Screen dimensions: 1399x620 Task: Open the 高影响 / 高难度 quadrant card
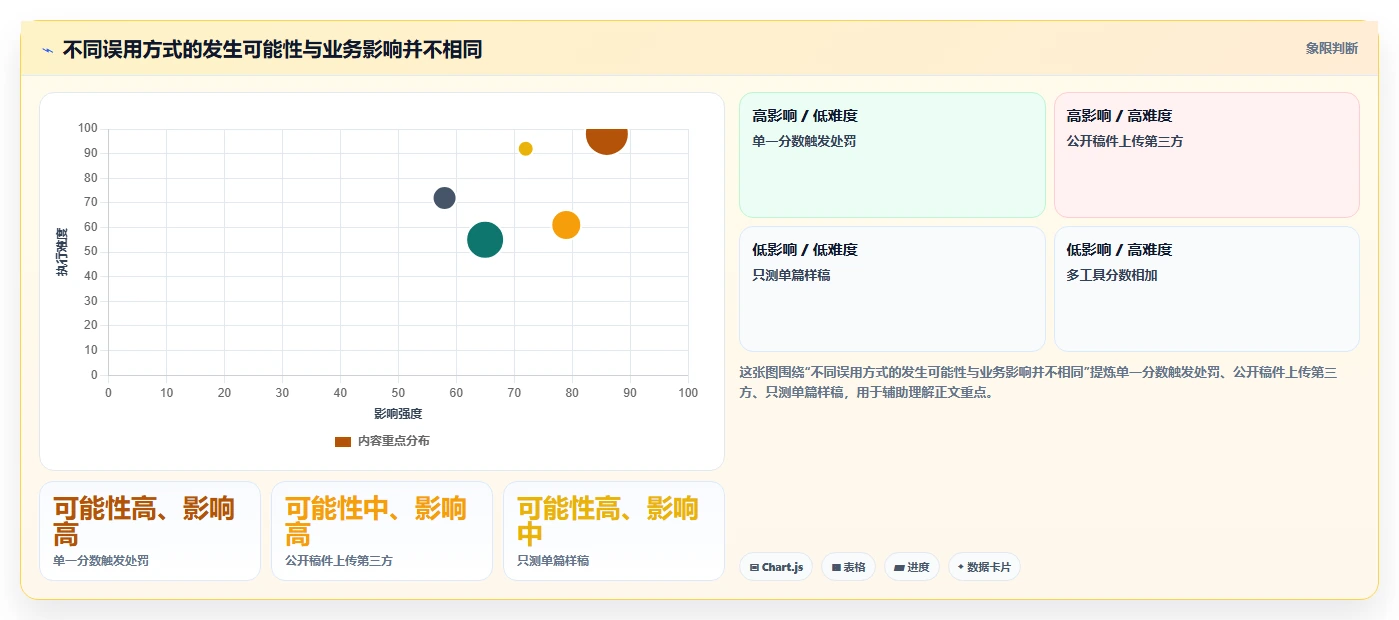1207,155
